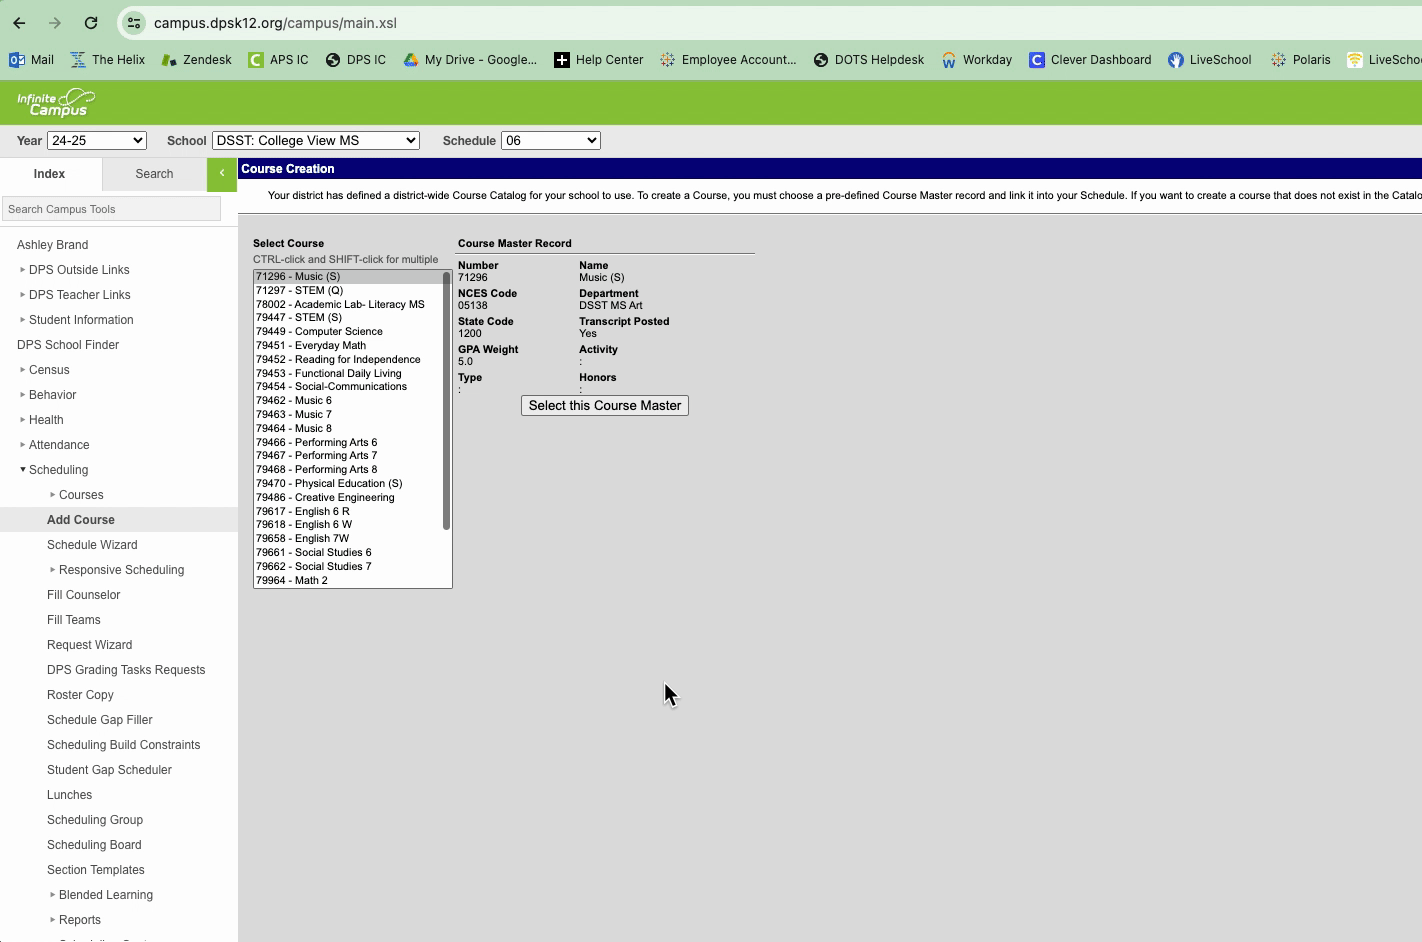Select 71297 - STEM (Q) course

(x=347, y=291)
